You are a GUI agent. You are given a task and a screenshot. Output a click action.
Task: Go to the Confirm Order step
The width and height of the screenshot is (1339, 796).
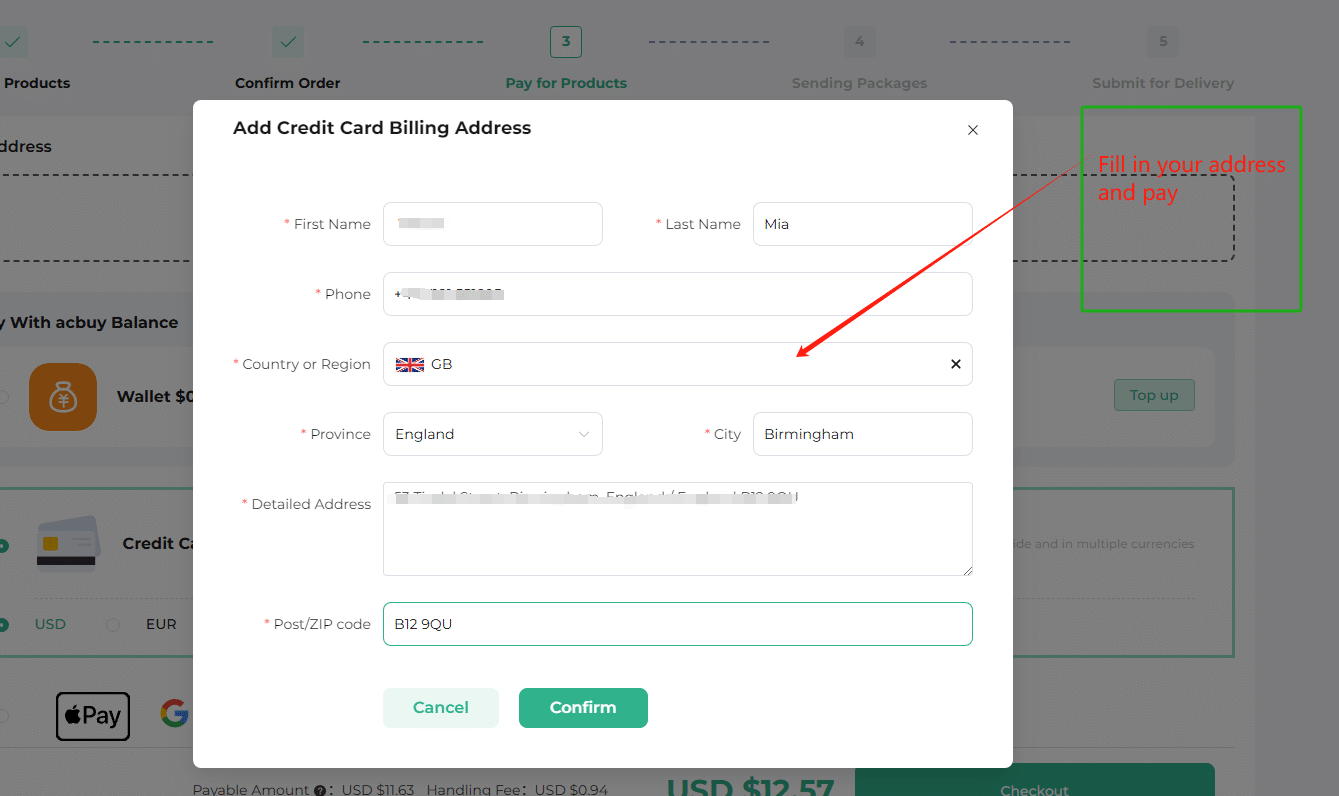click(x=288, y=83)
